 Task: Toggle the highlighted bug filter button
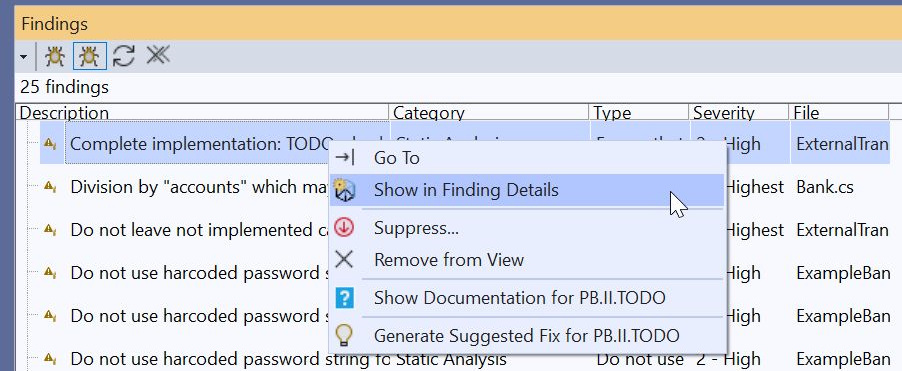pos(90,56)
